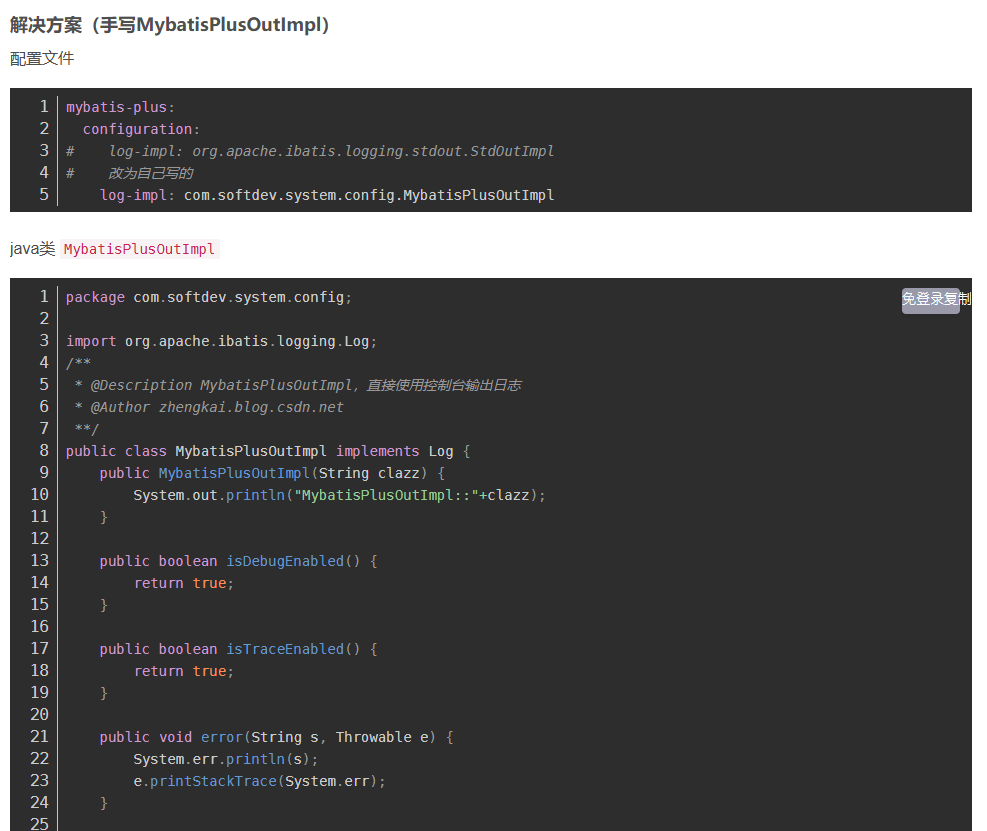This screenshot has width=987, height=831.
Task: Click the System.out.println code line
Action: pyautogui.click(x=339, y=495)
